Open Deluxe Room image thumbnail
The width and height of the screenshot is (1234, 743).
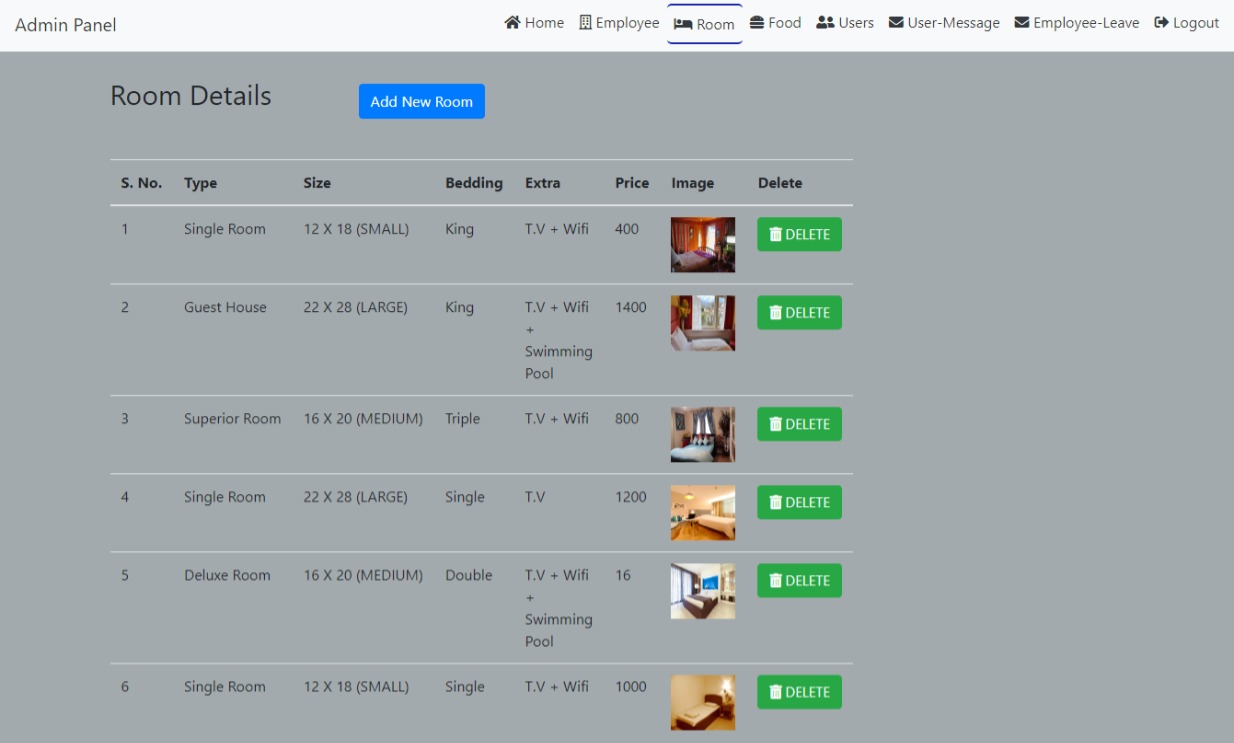(x=703, y=591)
